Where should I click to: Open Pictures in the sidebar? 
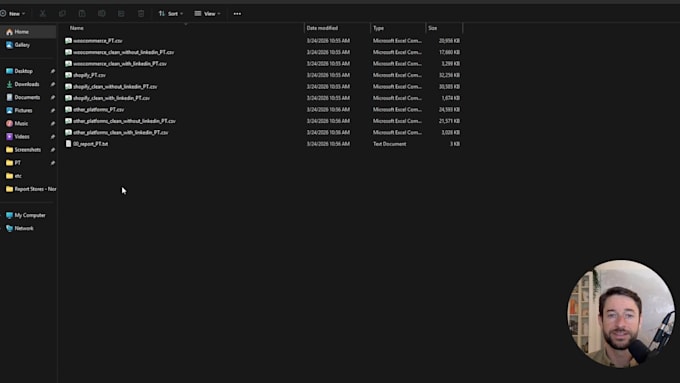tap(24, 110)
